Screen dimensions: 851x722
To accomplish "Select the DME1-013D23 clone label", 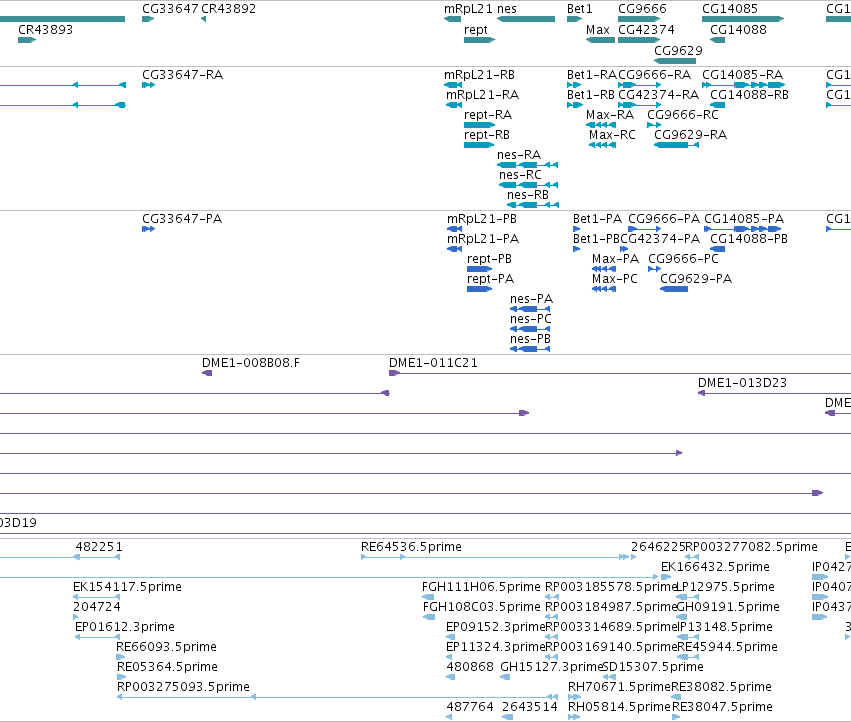I will pyautogui.click(x=742, y=383).
